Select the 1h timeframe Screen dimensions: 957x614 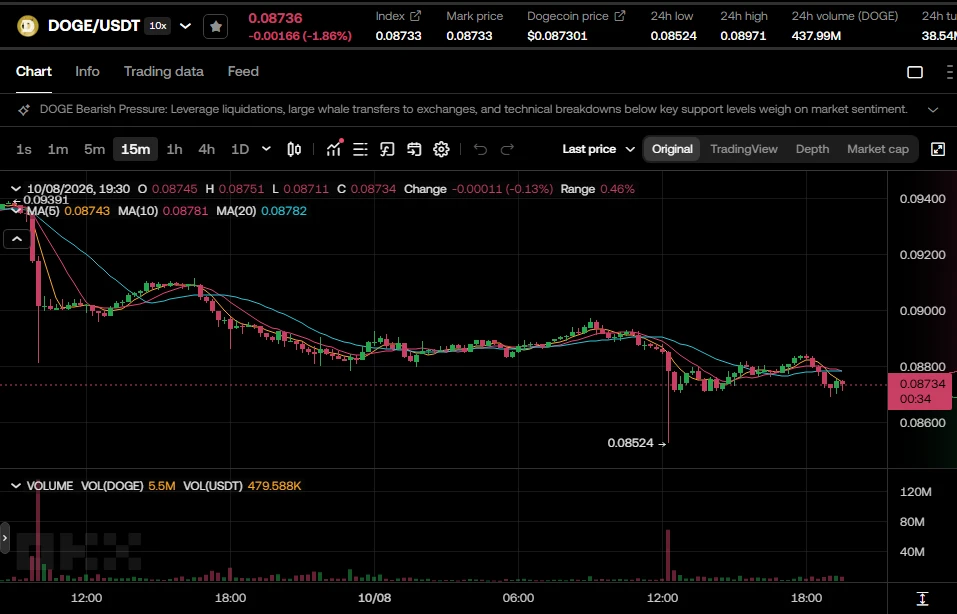click(175, 150)
